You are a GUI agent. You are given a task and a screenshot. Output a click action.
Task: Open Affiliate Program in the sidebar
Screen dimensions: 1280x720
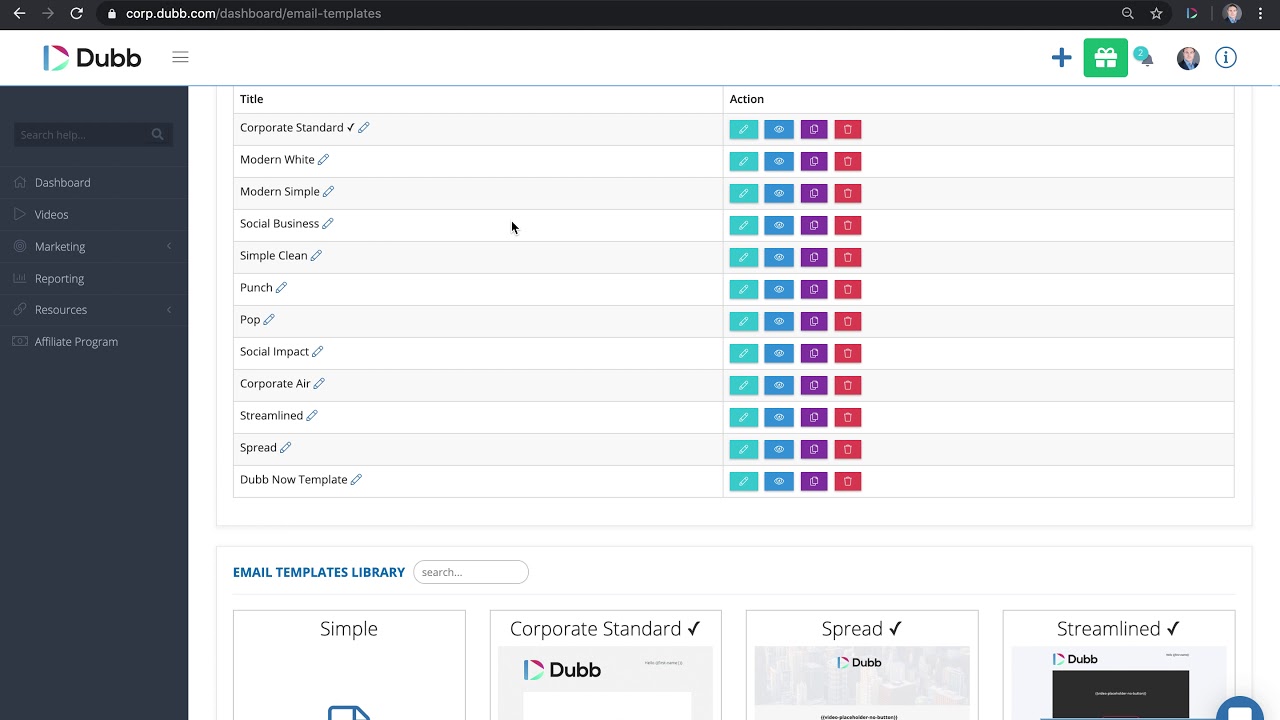point(76,342)
